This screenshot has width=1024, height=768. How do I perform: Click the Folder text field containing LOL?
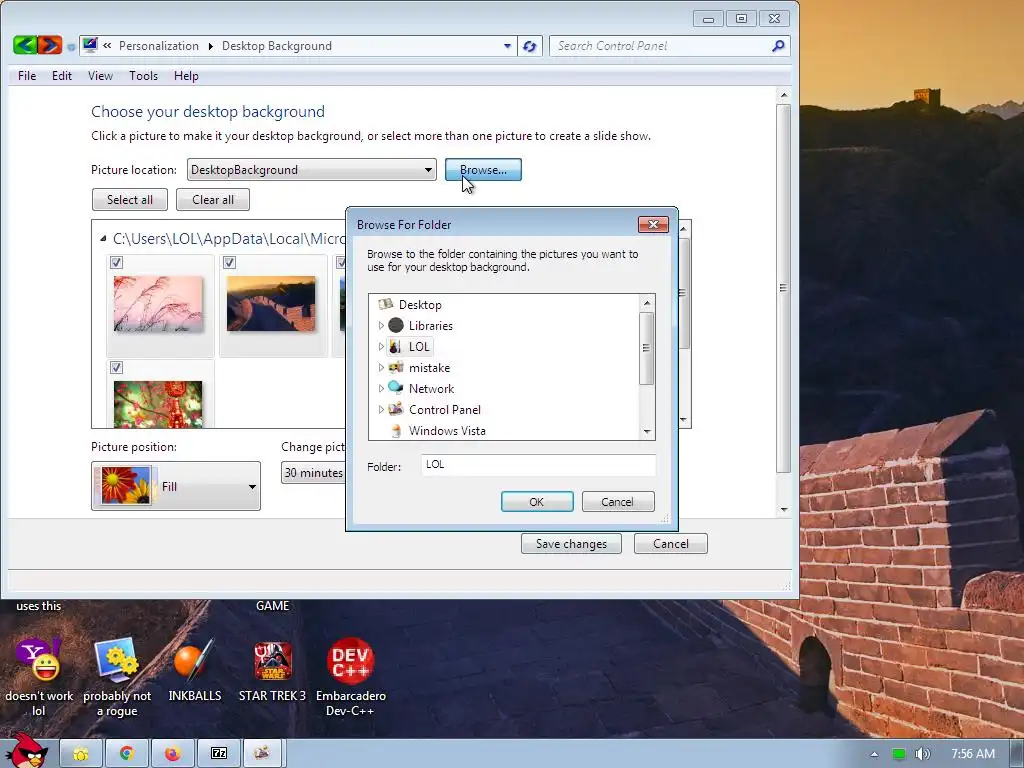pyautogui.click(x=538, y=465)
